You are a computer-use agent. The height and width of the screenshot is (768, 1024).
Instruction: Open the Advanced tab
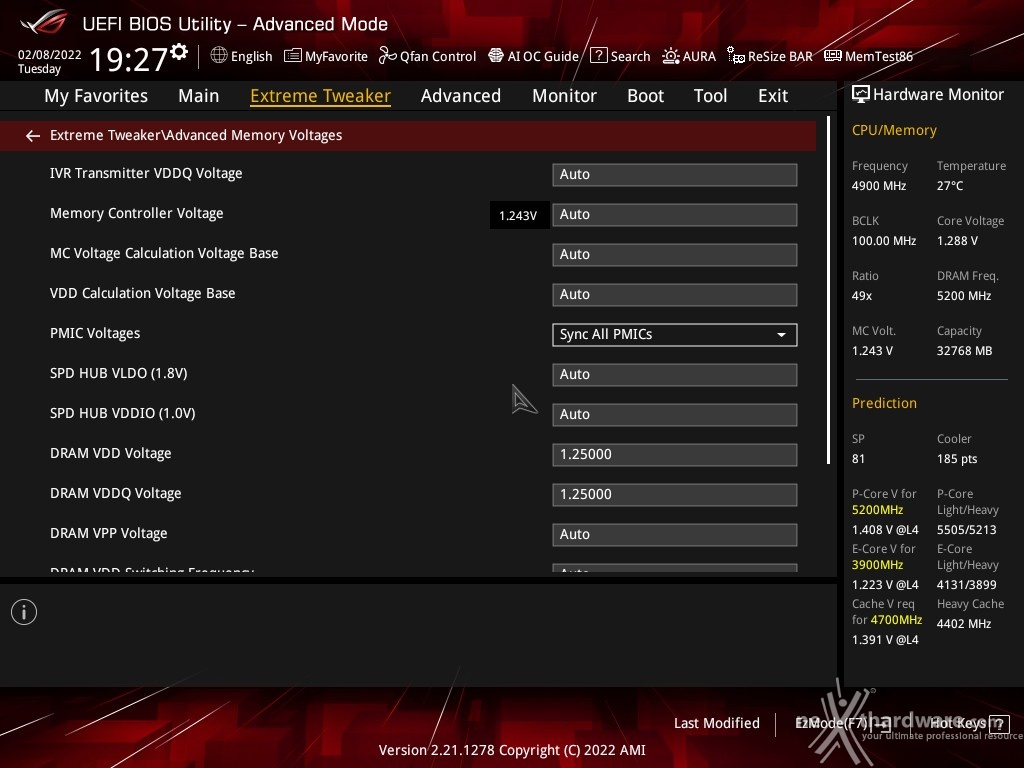460,96
